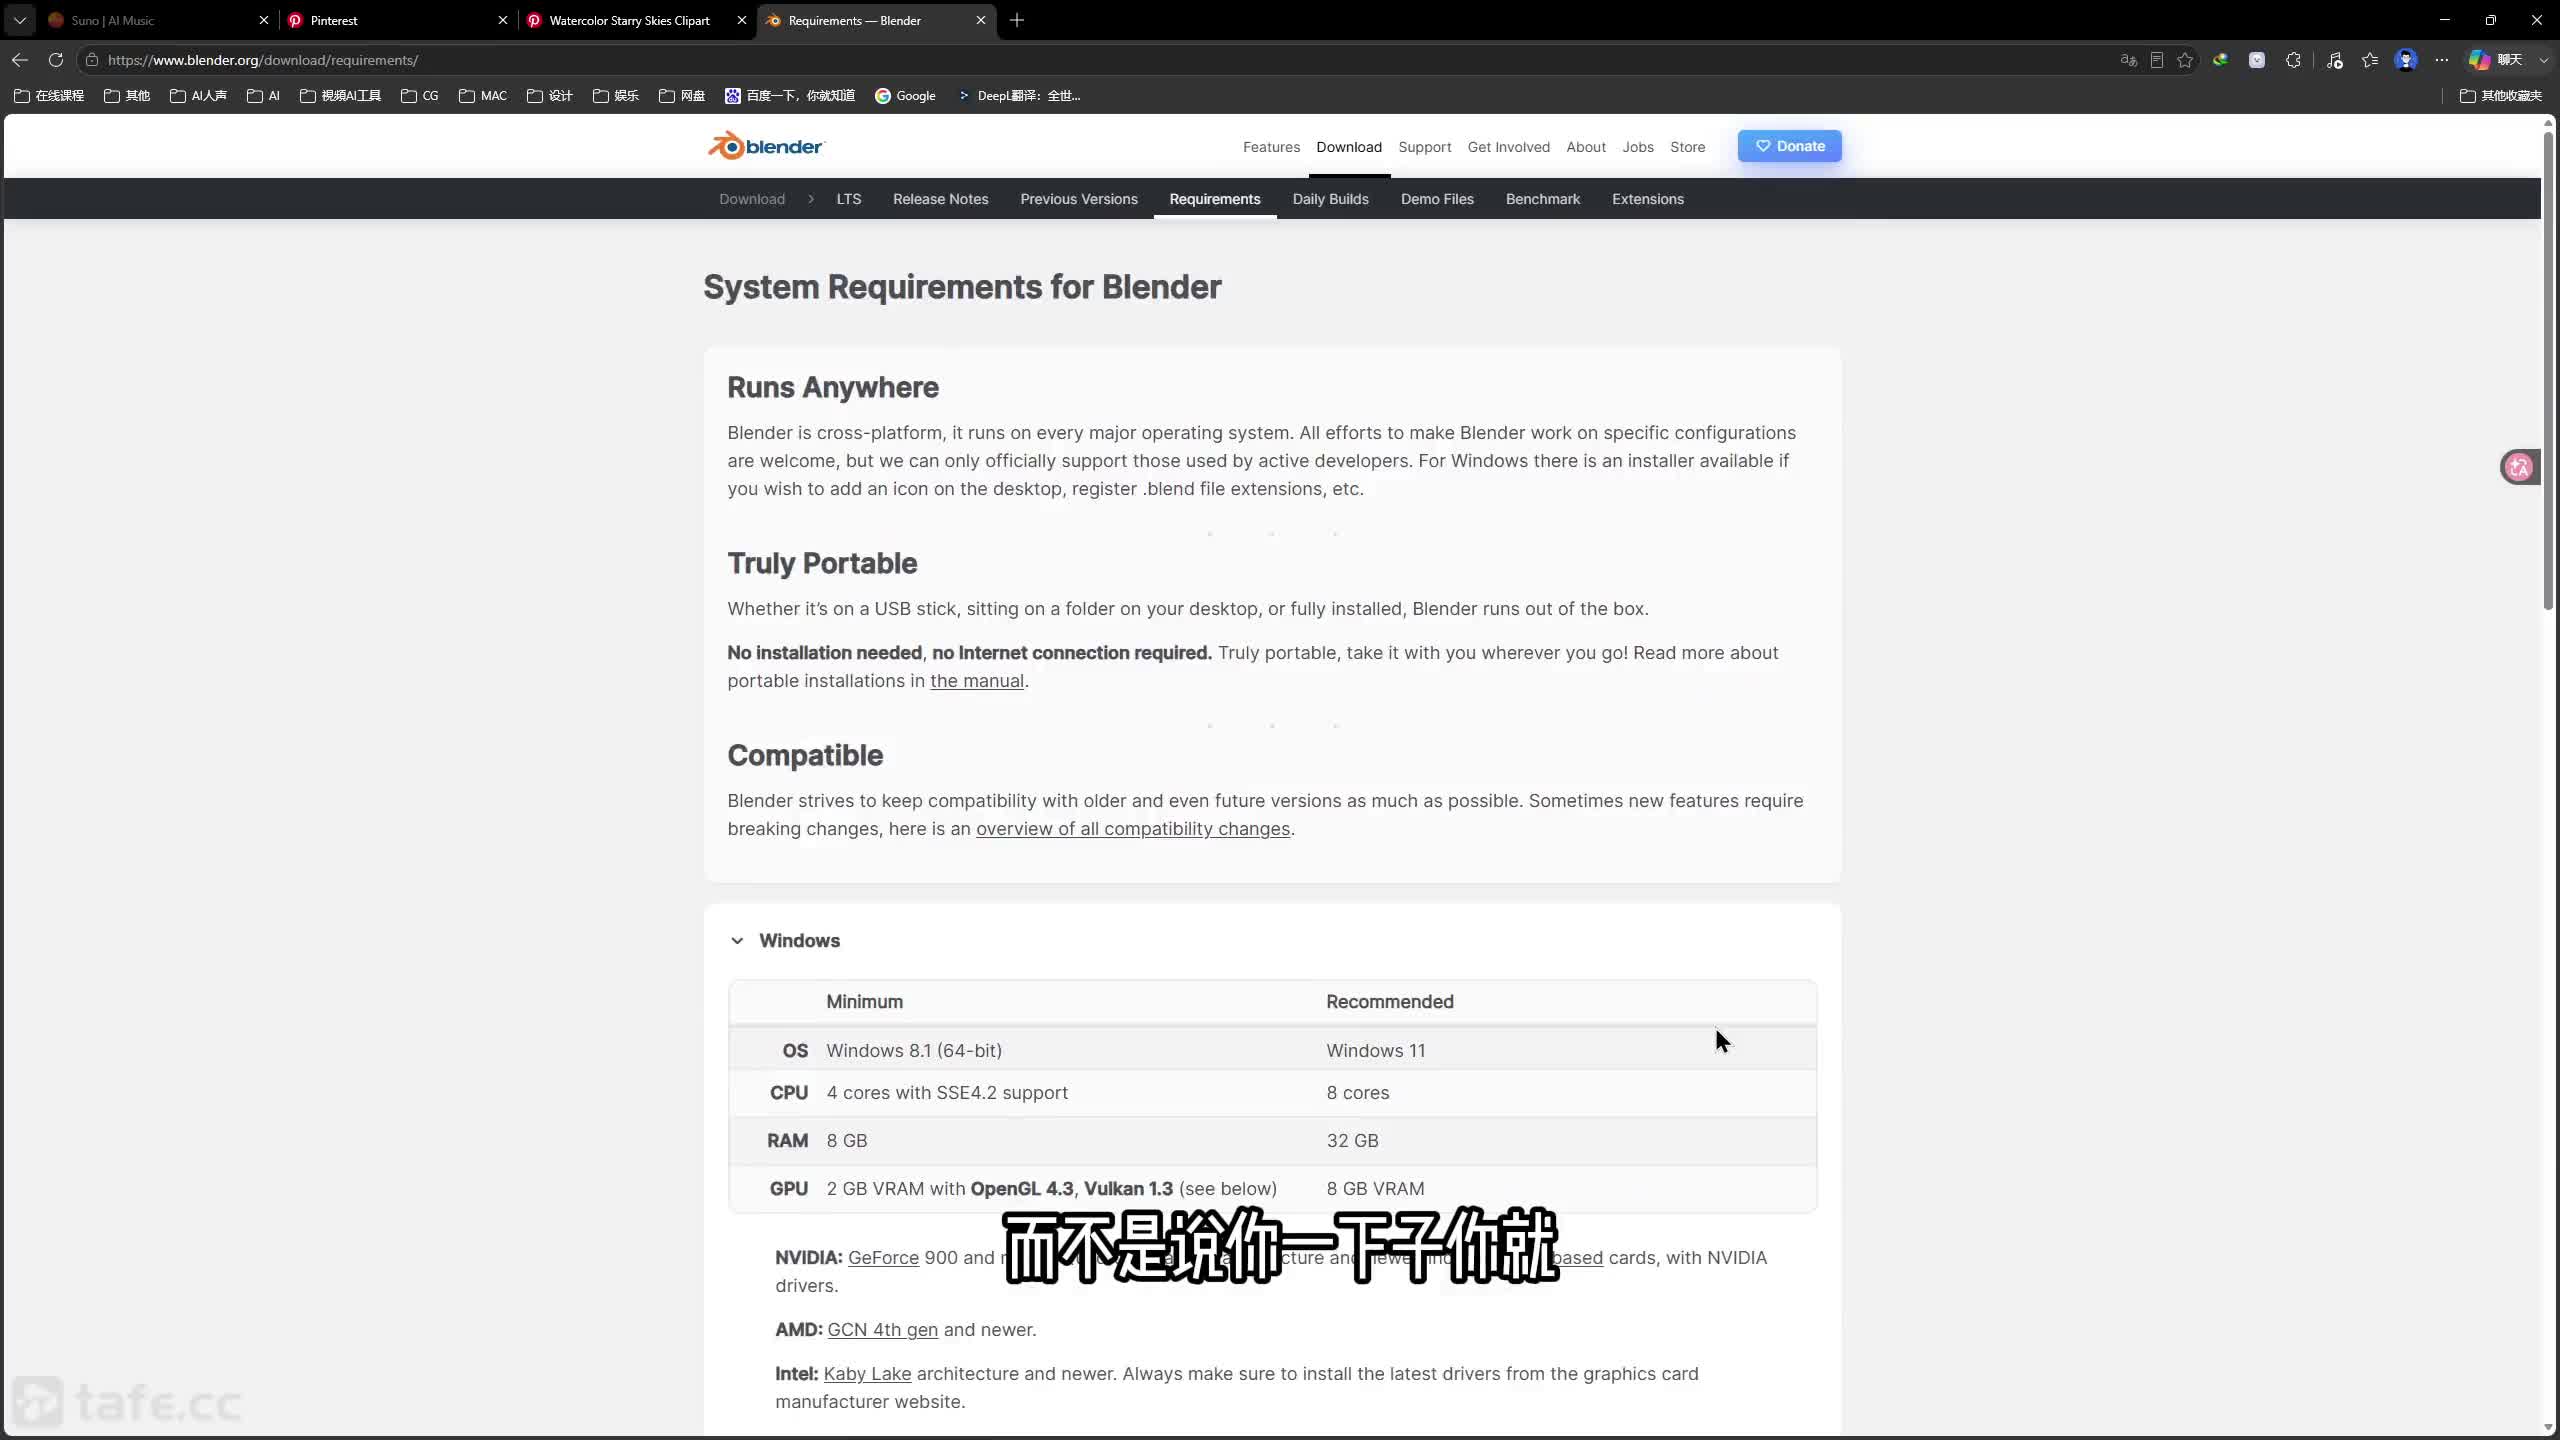2560x1440 pixels.
Task: Click the vertical page scrollbar thumb
Action: point(2549,370)
